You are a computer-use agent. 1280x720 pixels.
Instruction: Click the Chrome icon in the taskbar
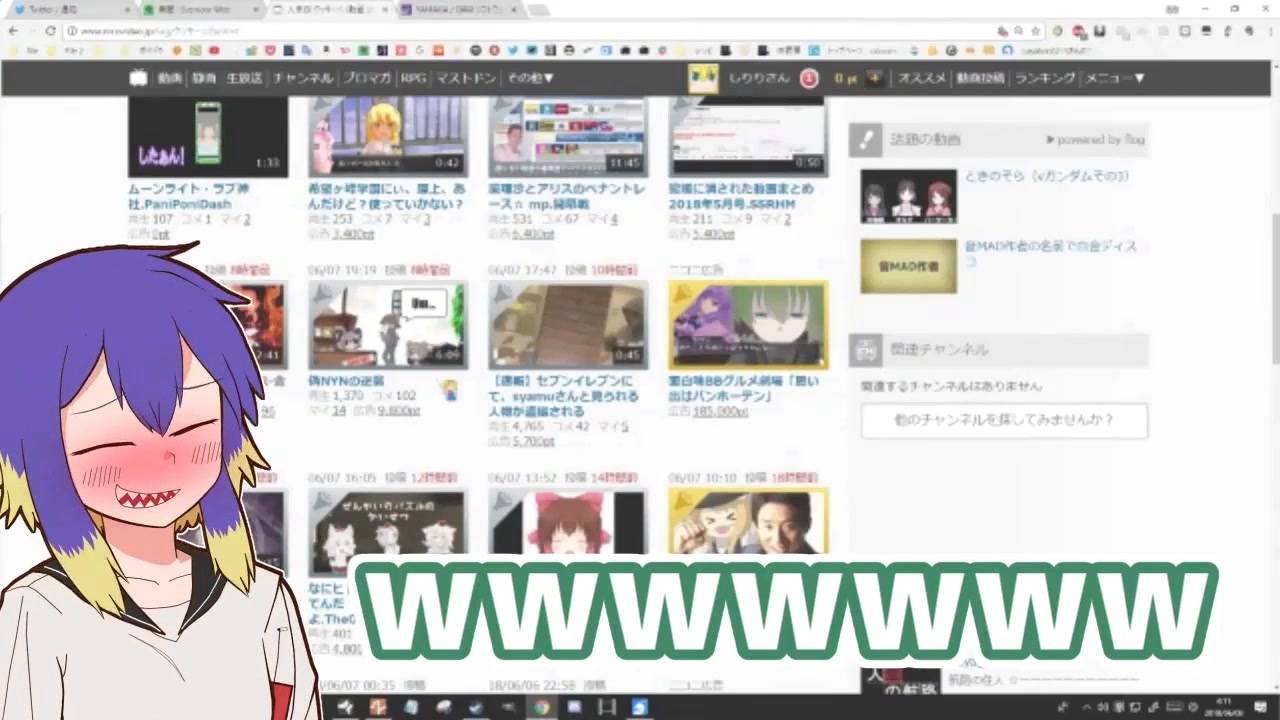click(x=541, y=707)
